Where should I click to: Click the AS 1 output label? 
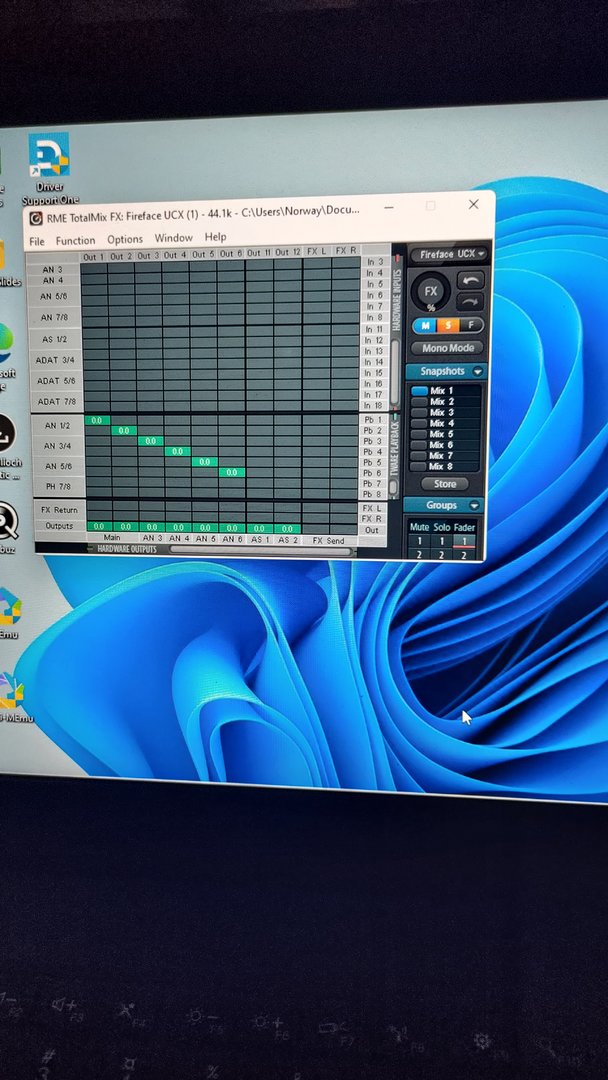coord(260,539)
